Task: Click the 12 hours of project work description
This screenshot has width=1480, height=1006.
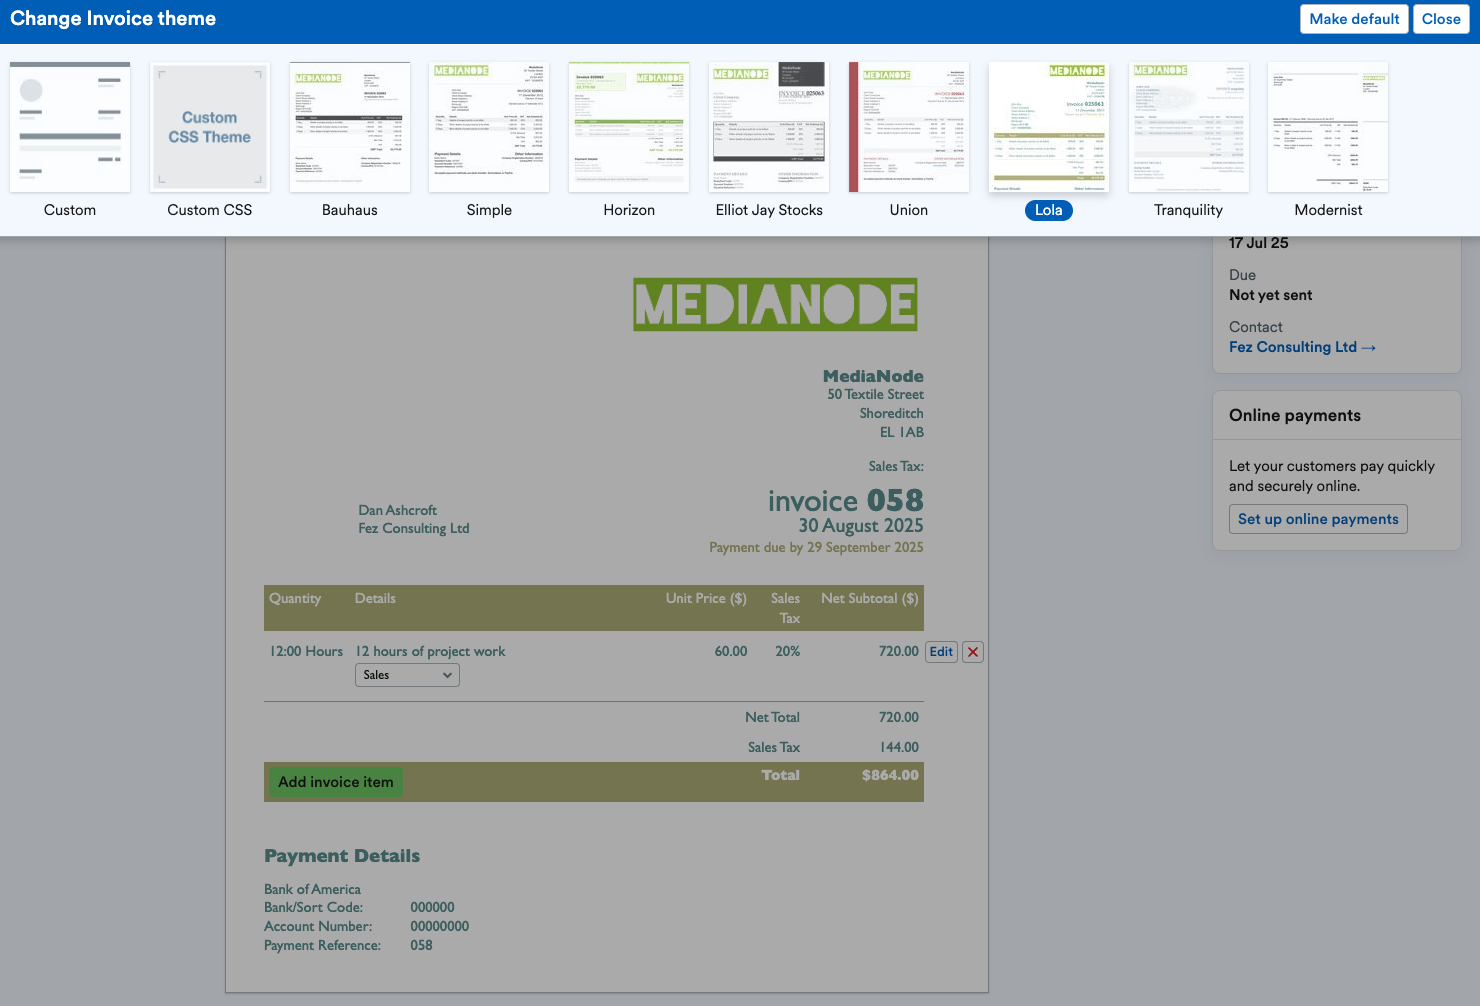Action: (x=431, y=651)
